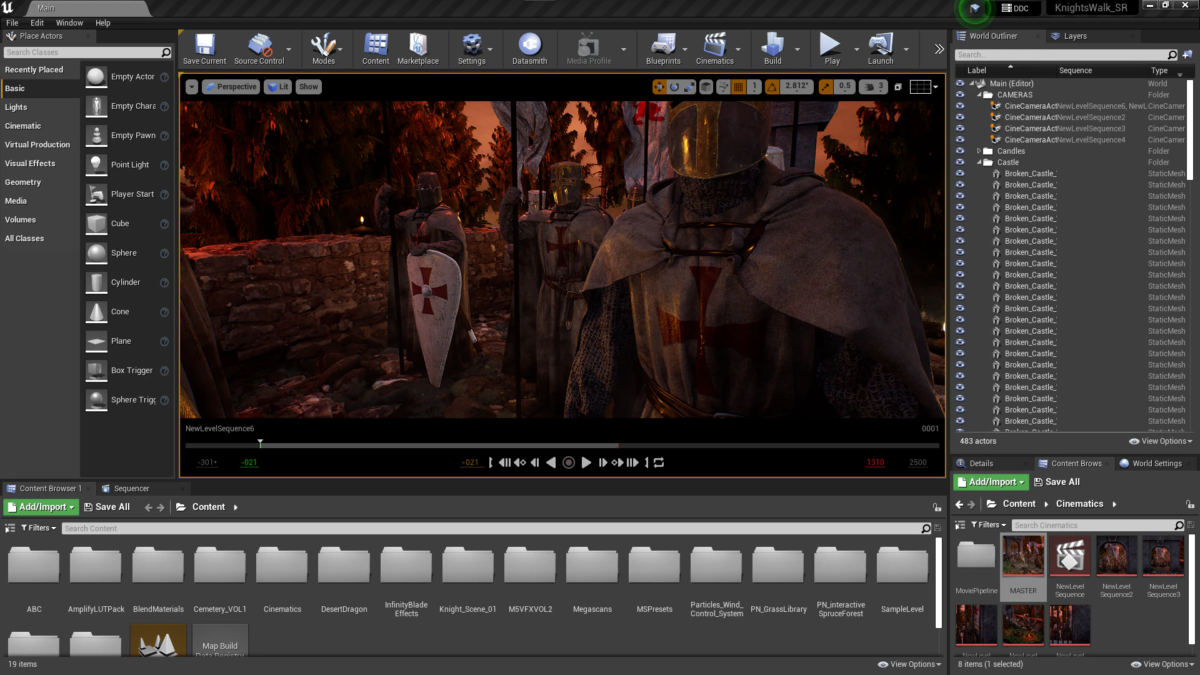
Task: Click the sequence play forward button
Action: (586, 462)
